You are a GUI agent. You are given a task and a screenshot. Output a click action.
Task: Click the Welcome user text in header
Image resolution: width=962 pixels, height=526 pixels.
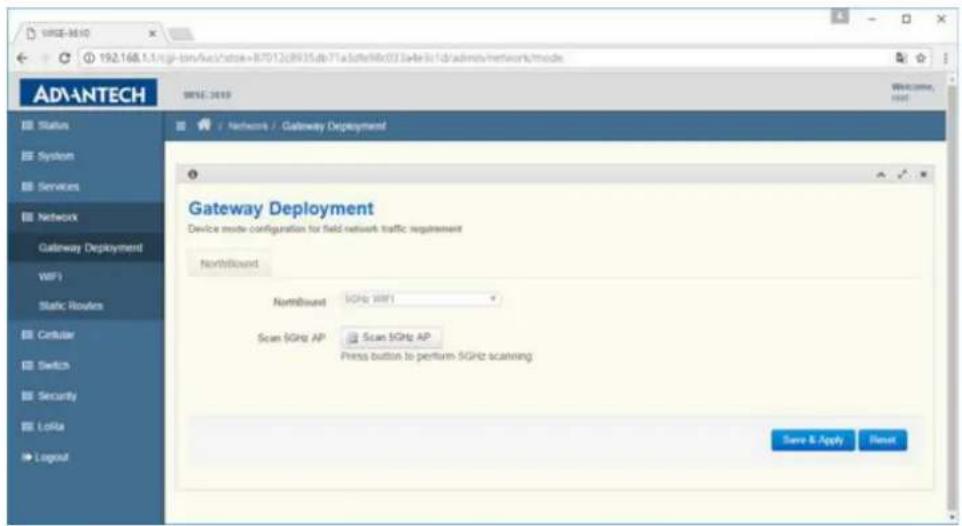click(x=913, y=92)
